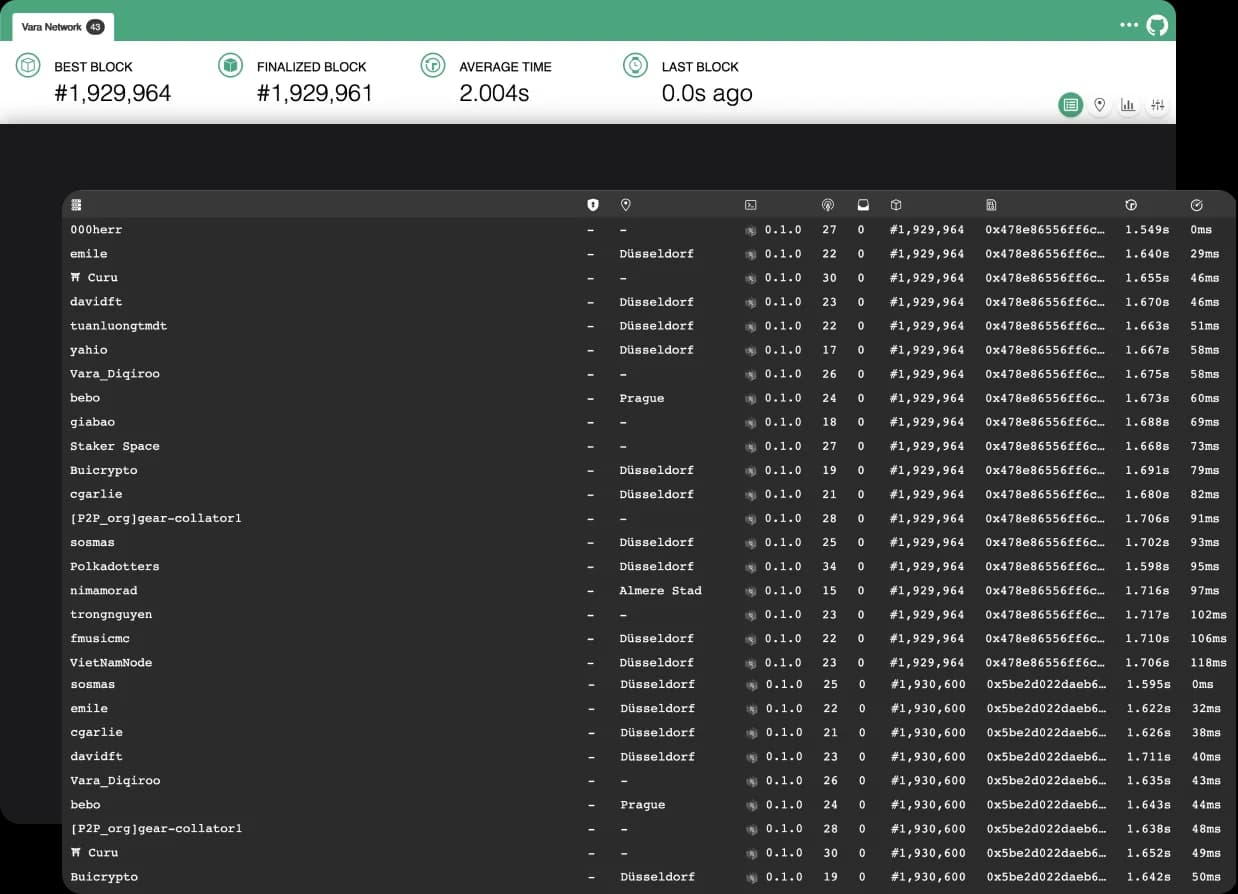Screen dimensions: 1238x894
Task: Select the 000herr node row
Action: tap(96, 230)
